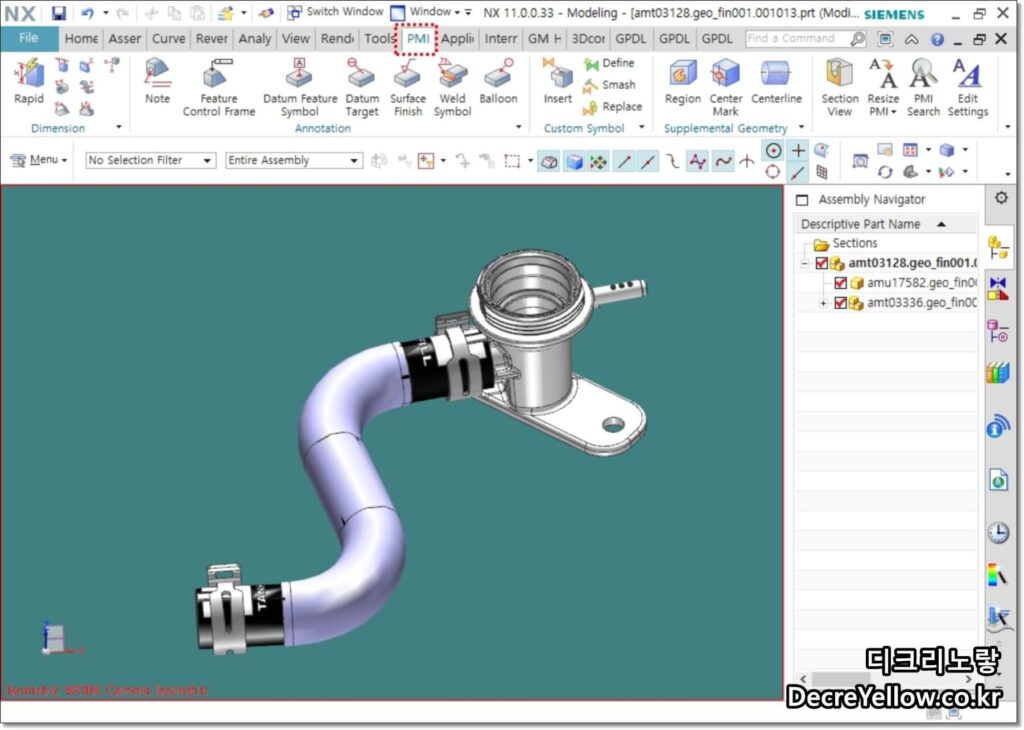Toggle checkbox for amt03336.geo_fin component
Screen dimensions: 1024x730
(x=840, y=303)
